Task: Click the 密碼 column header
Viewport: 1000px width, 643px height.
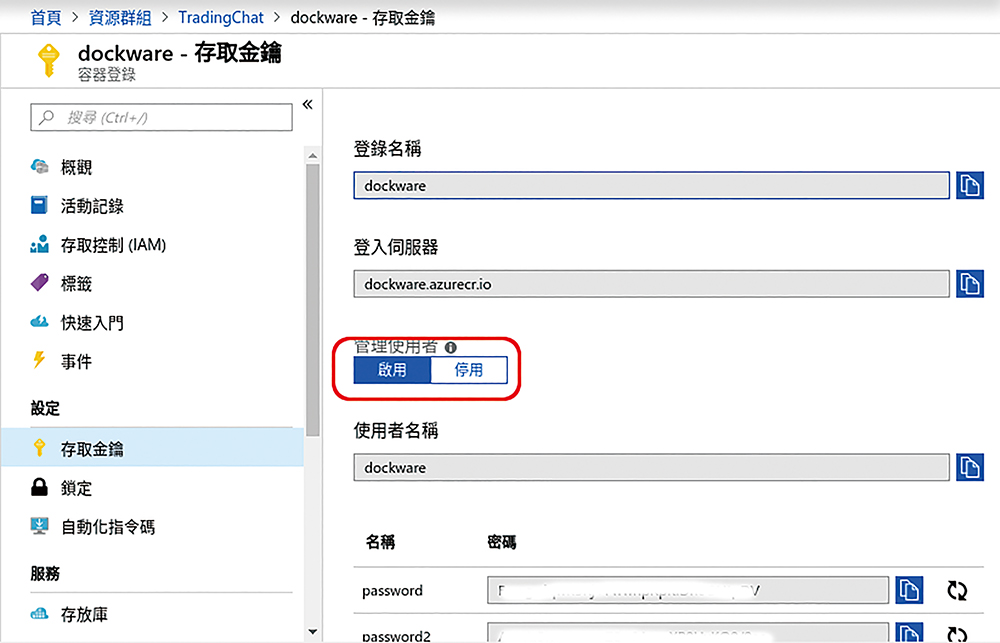Action: pos(502,542)
